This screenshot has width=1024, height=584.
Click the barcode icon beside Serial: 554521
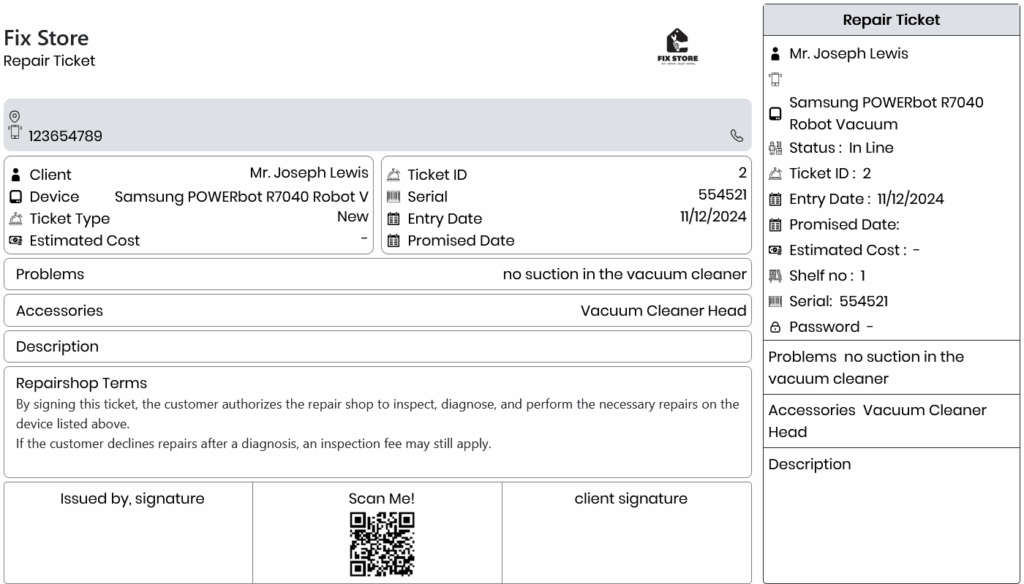tap(775, 301)
